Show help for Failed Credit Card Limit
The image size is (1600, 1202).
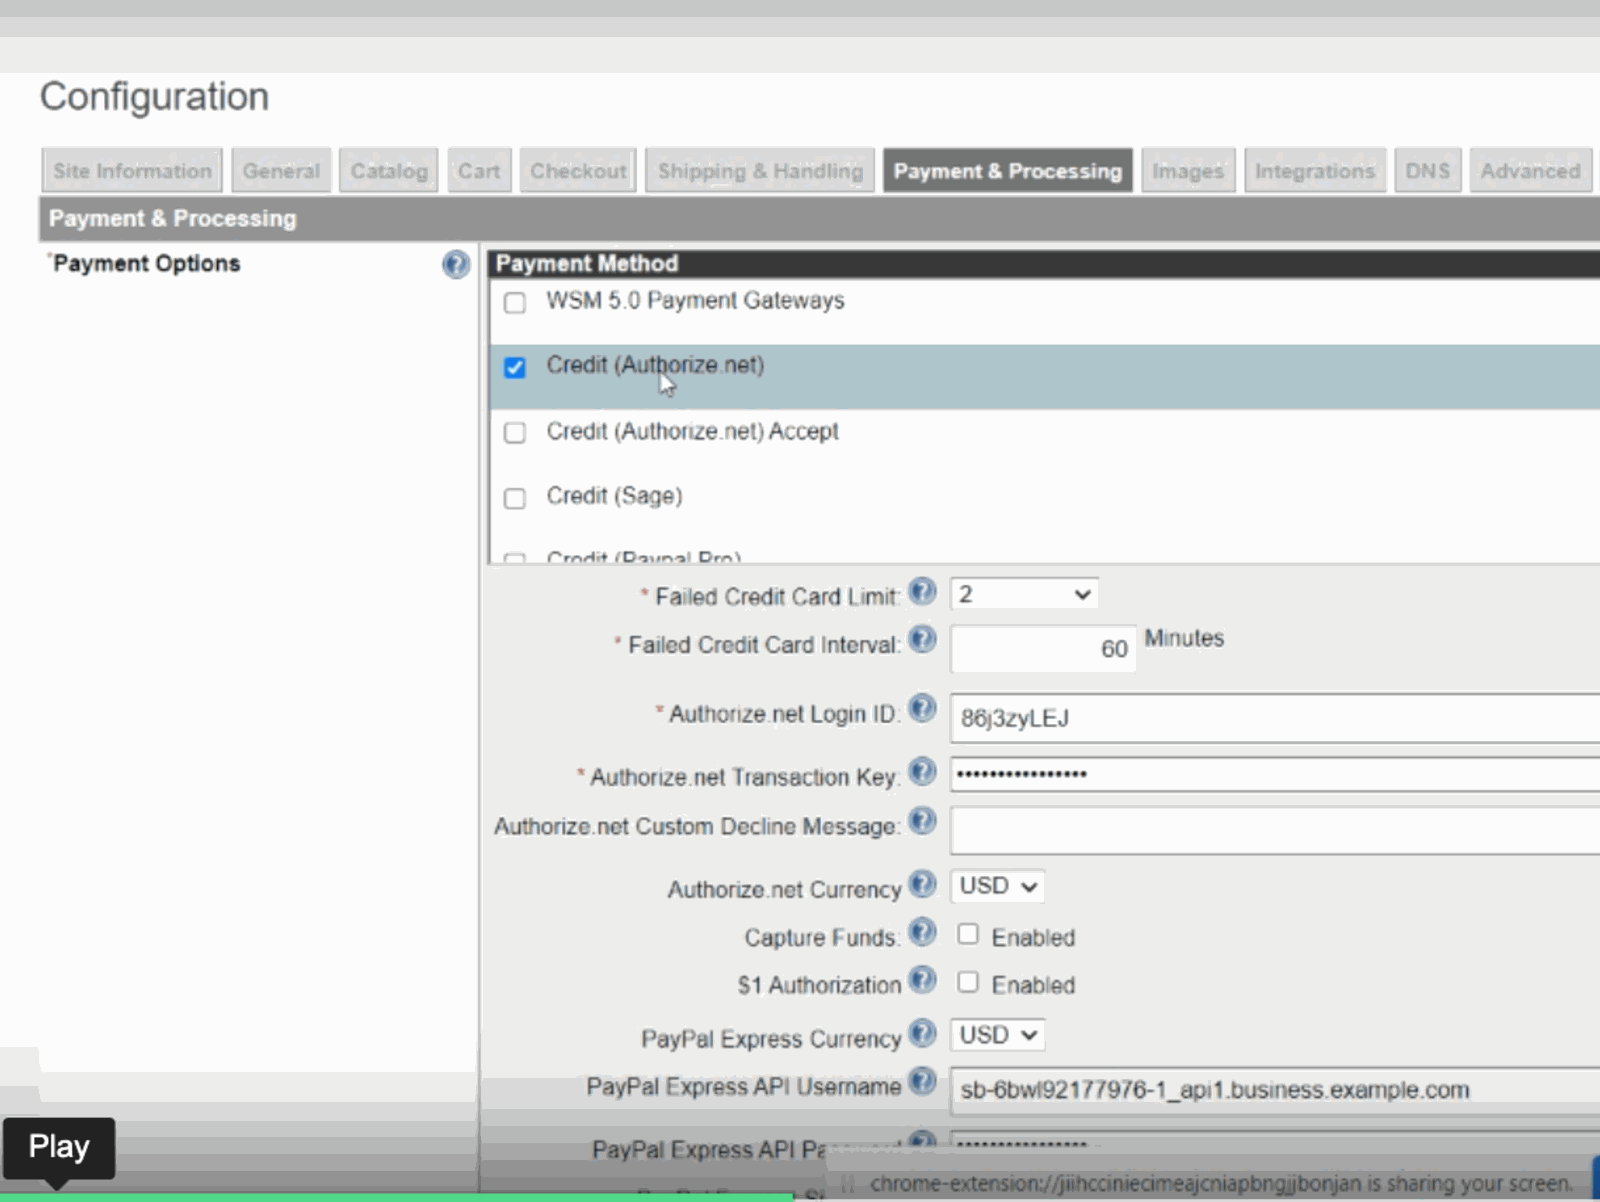coord(922,591)
